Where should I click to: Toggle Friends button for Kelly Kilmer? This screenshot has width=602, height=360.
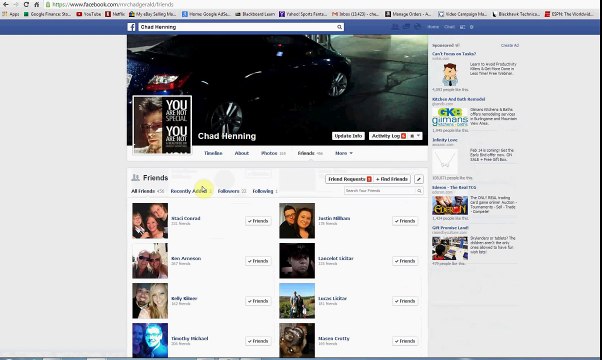click(258, 301)
